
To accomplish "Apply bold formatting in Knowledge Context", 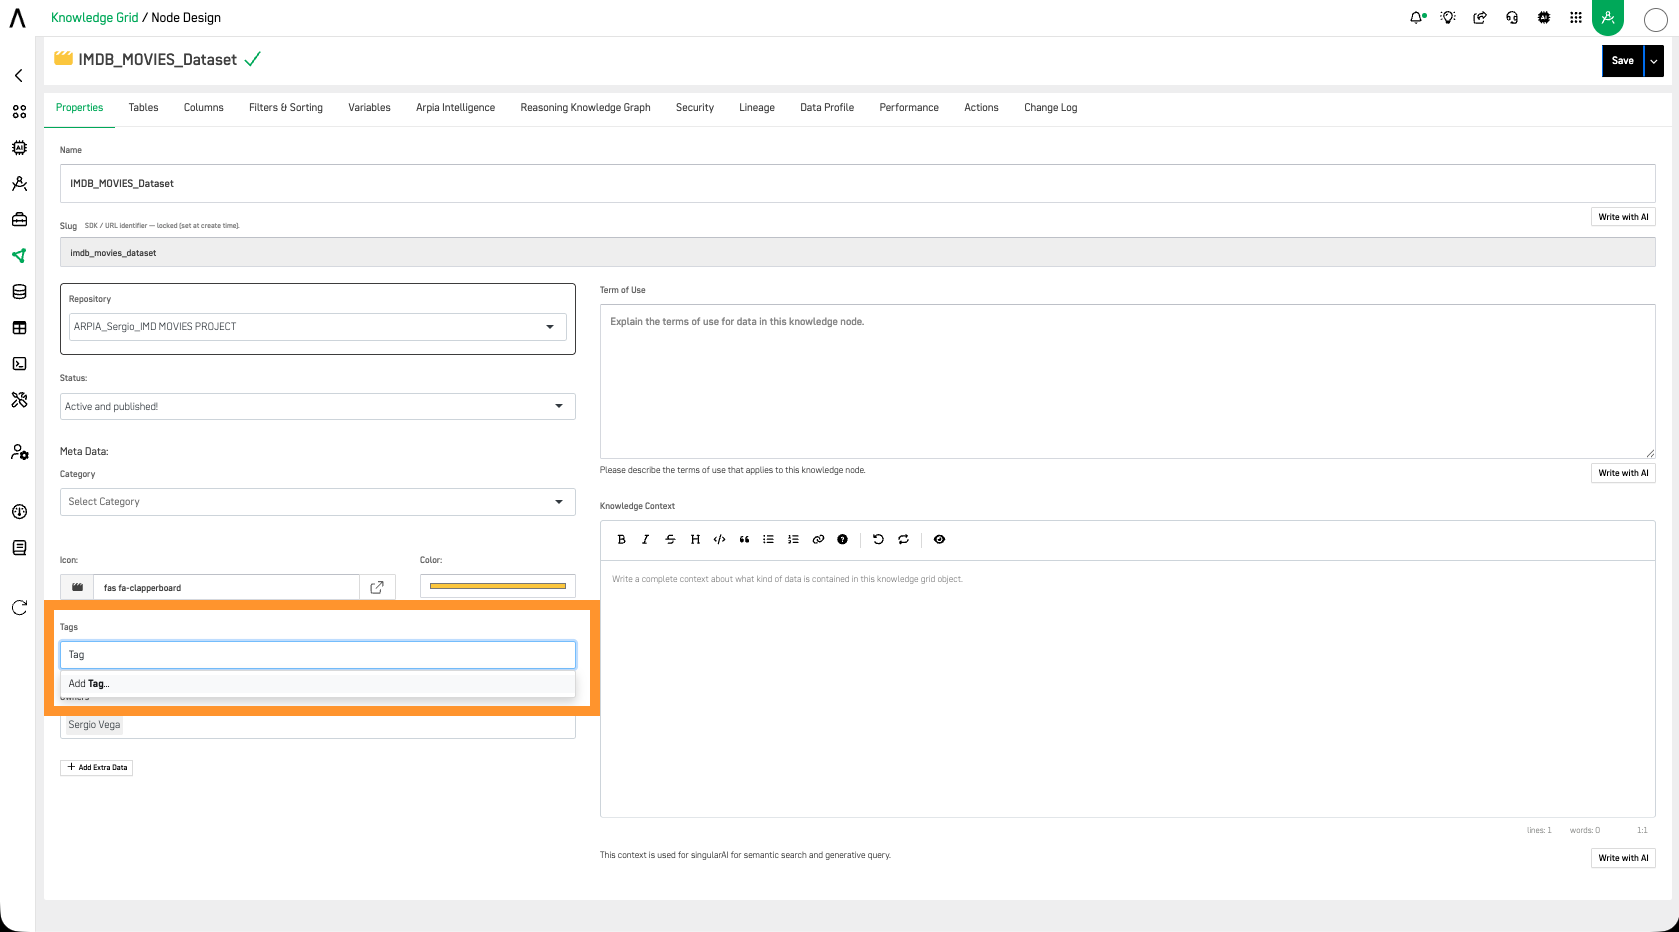I will (x=621, y=539).
